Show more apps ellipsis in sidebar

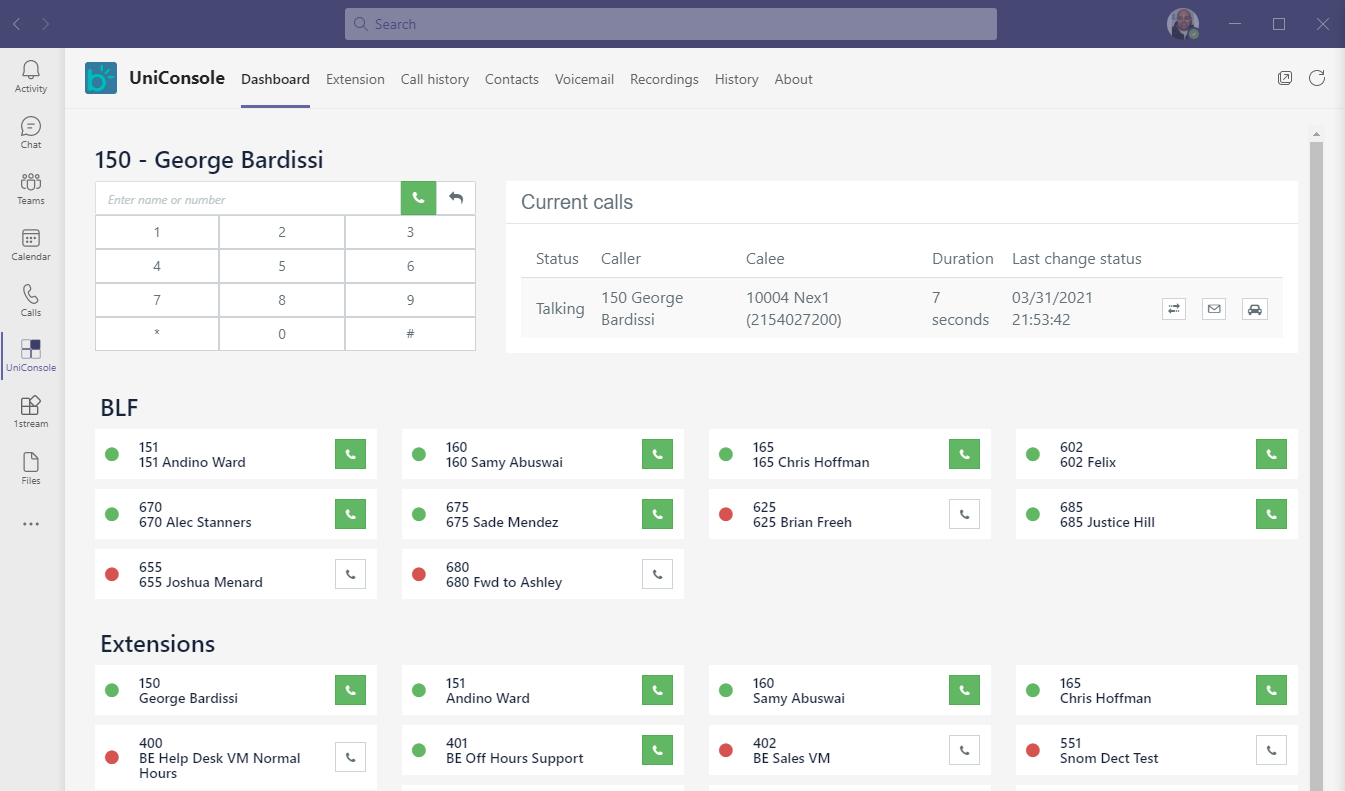point(31,524)
